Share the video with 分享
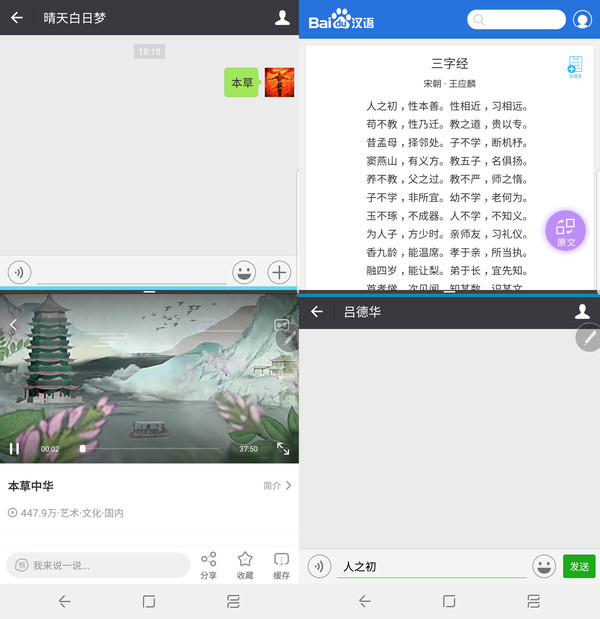 pos(208,565)
